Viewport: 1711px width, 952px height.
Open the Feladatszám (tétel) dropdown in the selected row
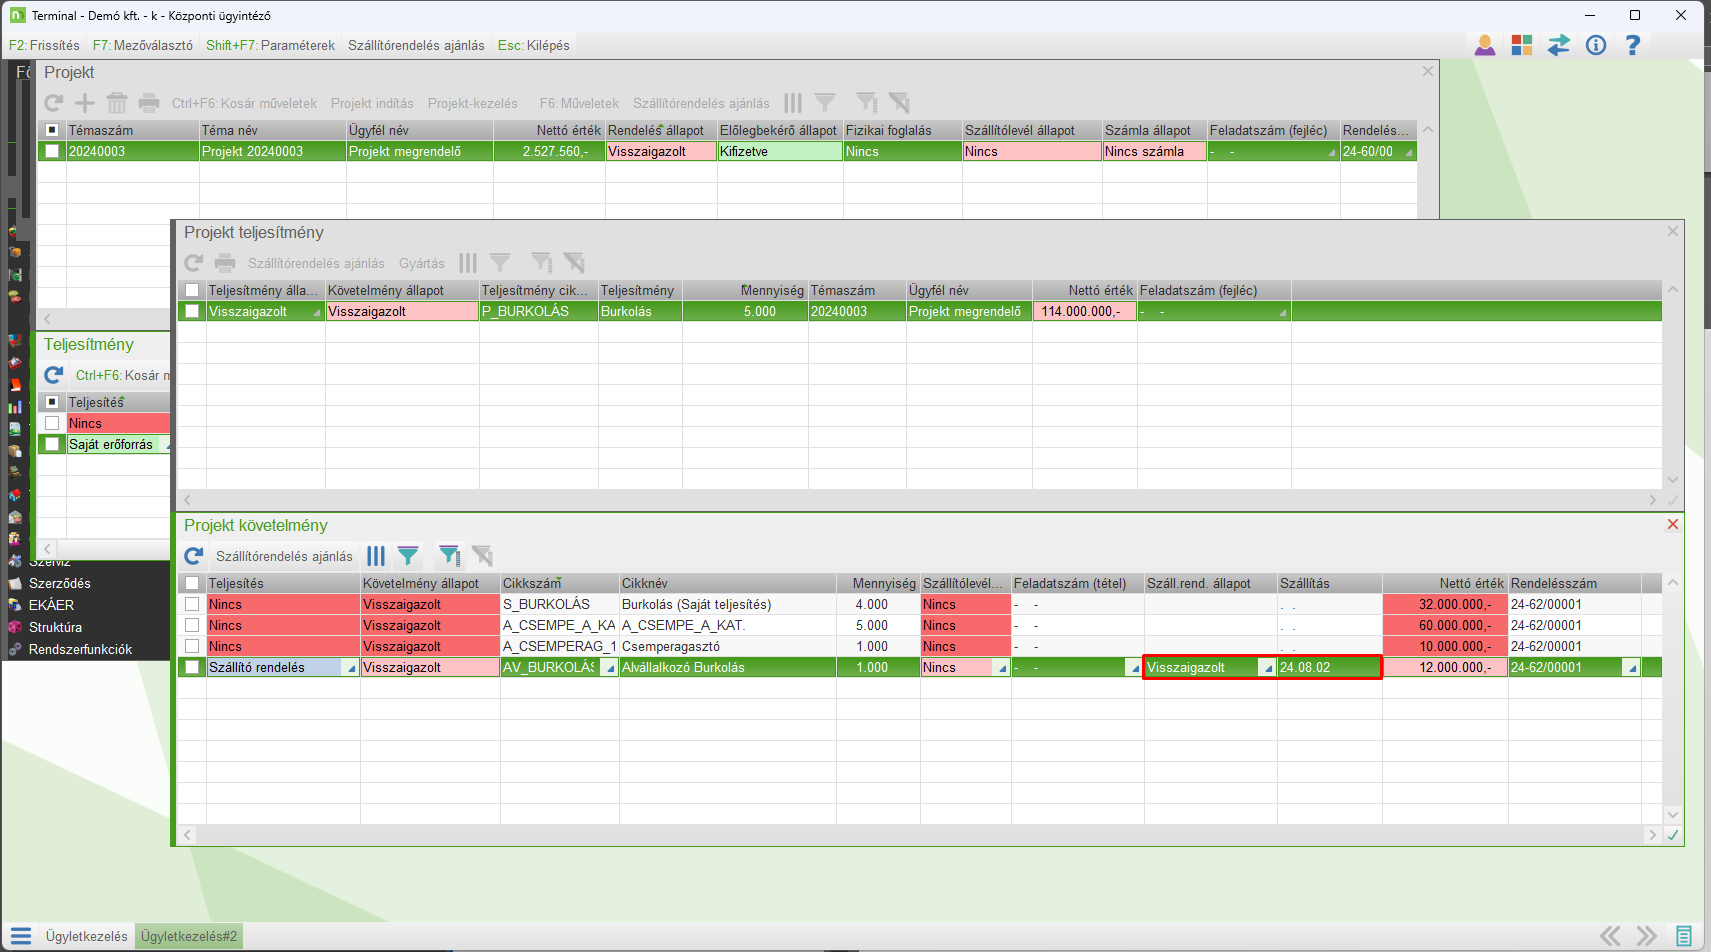point(1134,668)
